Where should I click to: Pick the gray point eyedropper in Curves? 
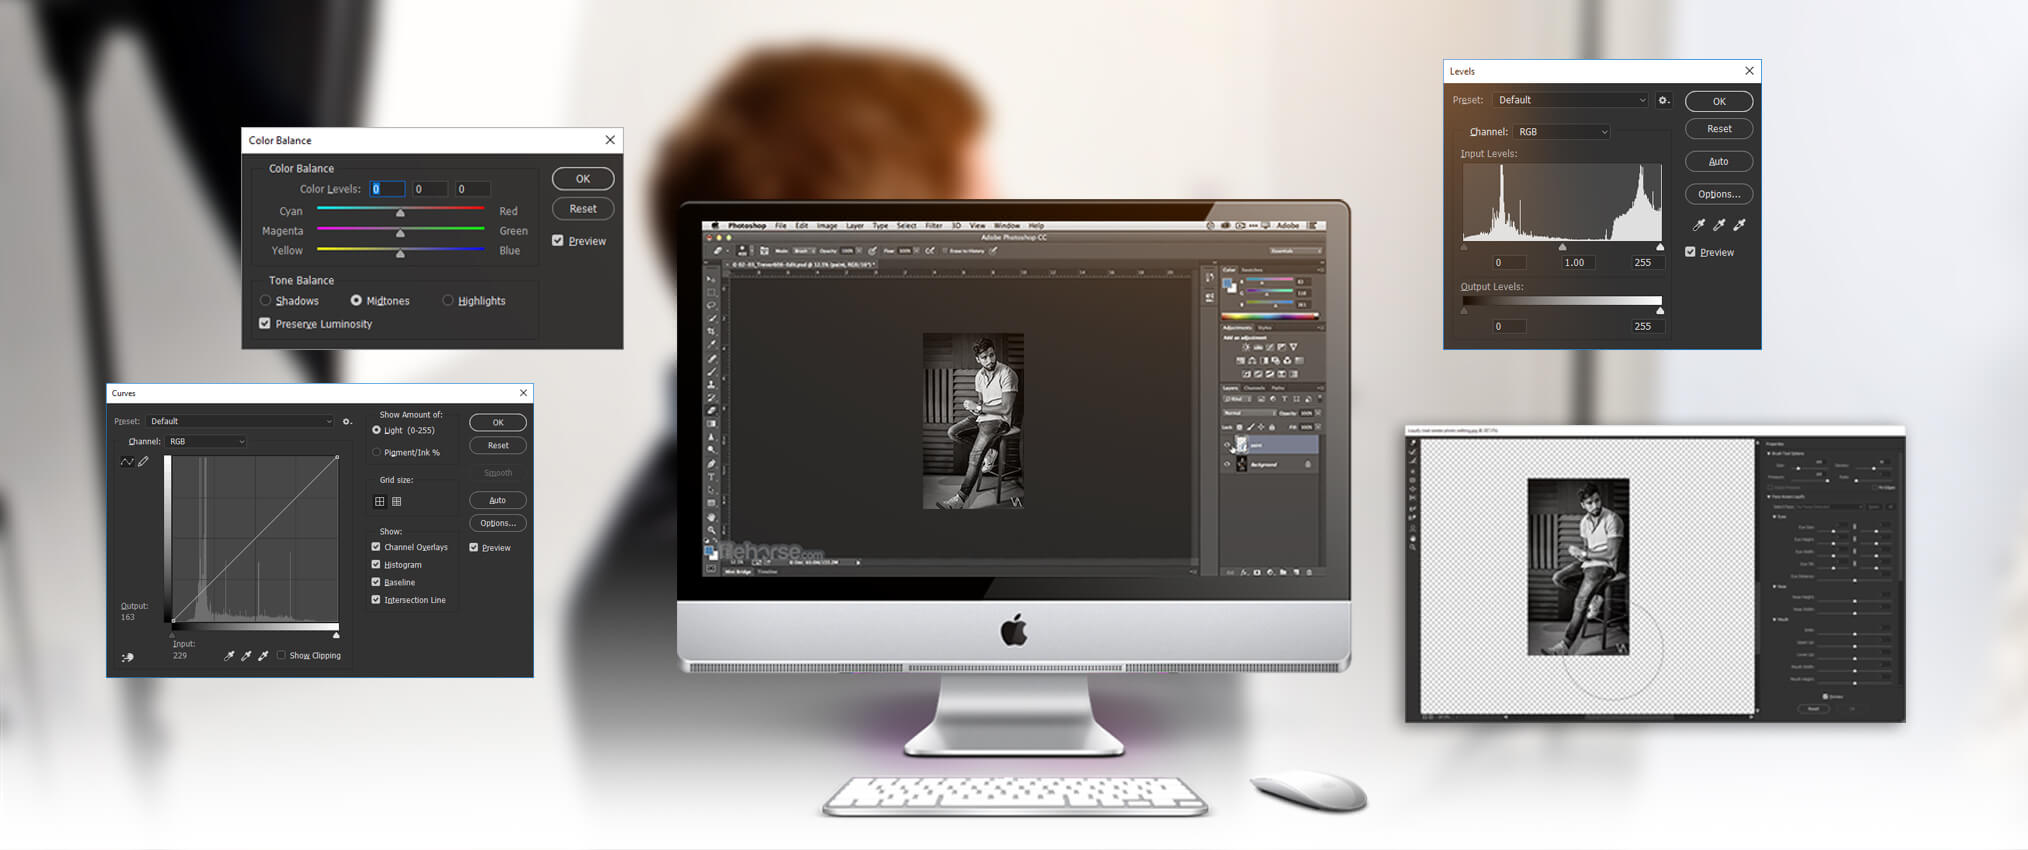point(246,656)
